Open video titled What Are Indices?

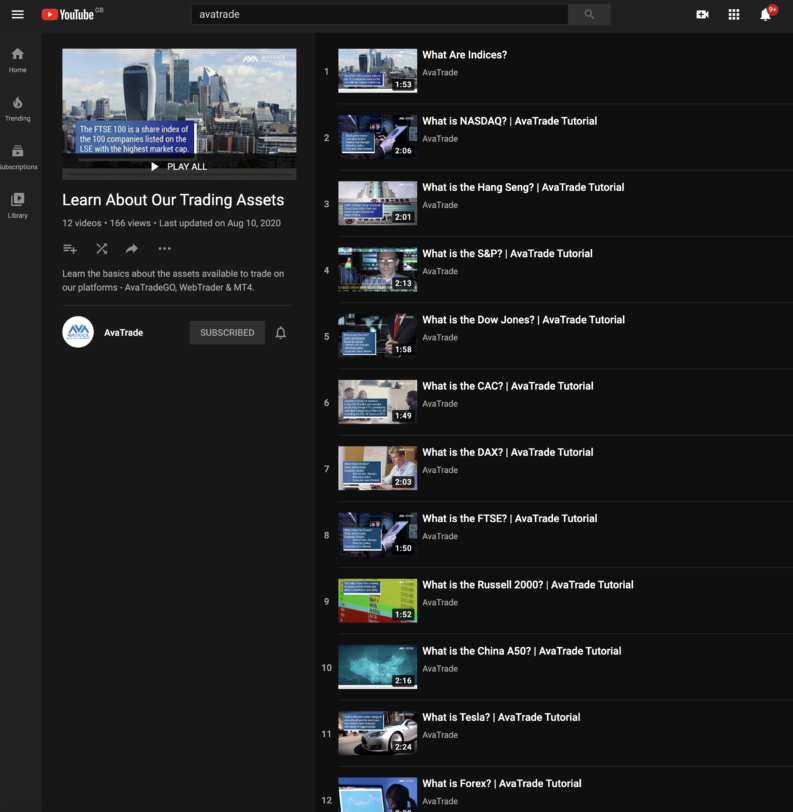(x=464, y=55)
